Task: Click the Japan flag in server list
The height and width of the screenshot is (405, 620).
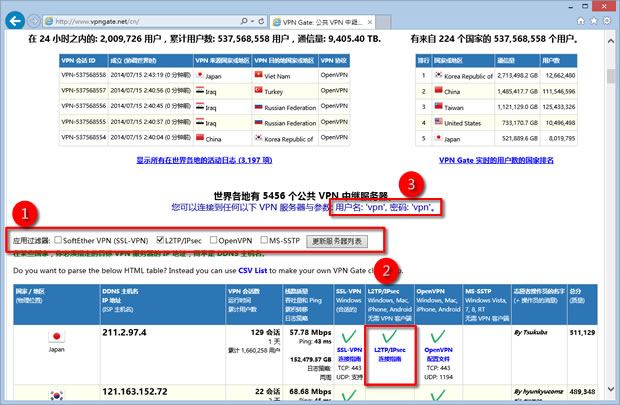Action: click(57, 336)
